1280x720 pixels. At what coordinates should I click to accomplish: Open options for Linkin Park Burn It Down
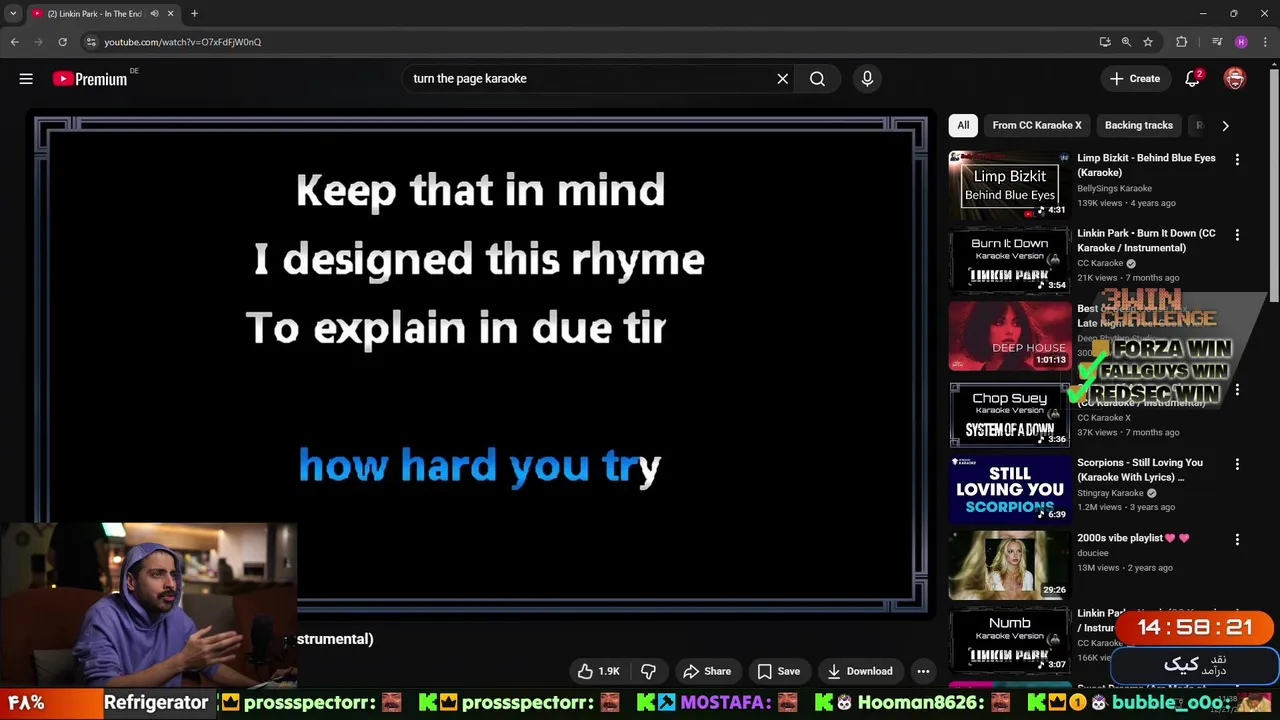click(x=1237, y=235)
